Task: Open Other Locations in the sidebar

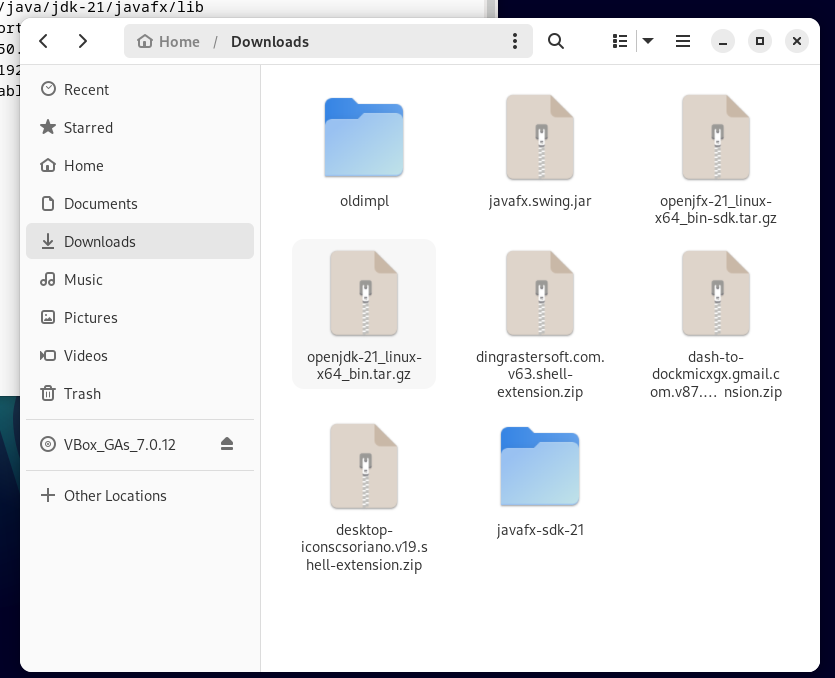Action: point(117,495)
